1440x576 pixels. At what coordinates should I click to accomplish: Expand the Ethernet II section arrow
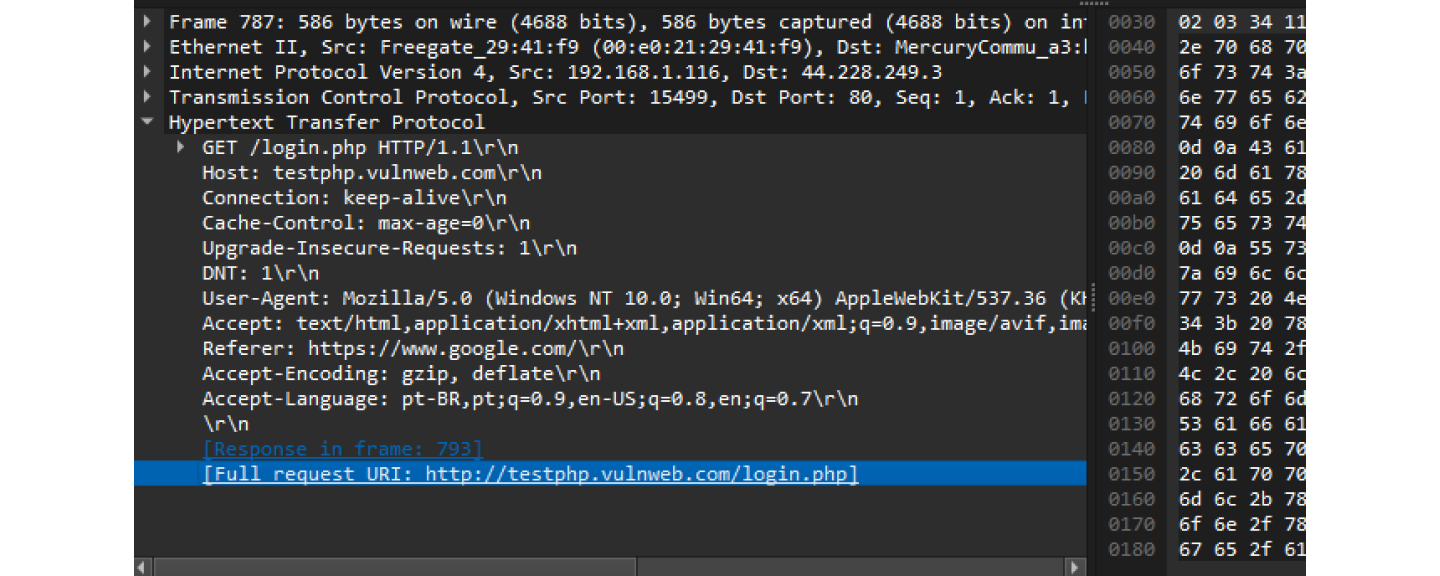pyautogui.click(x=148, y=47)
